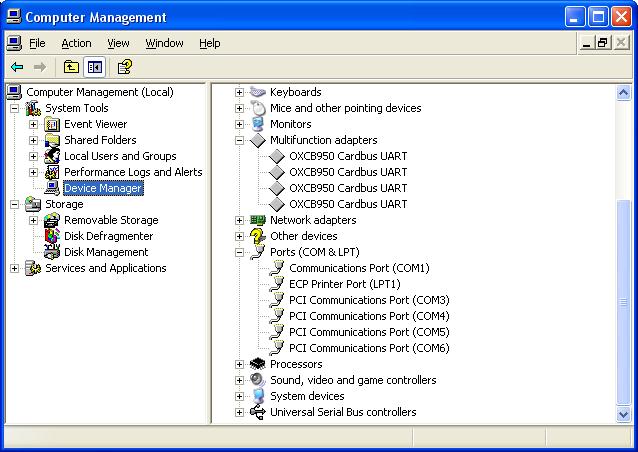The image size is (638, 452).
Task: Expand the System devices category
Action: click(x=239, y=396)
